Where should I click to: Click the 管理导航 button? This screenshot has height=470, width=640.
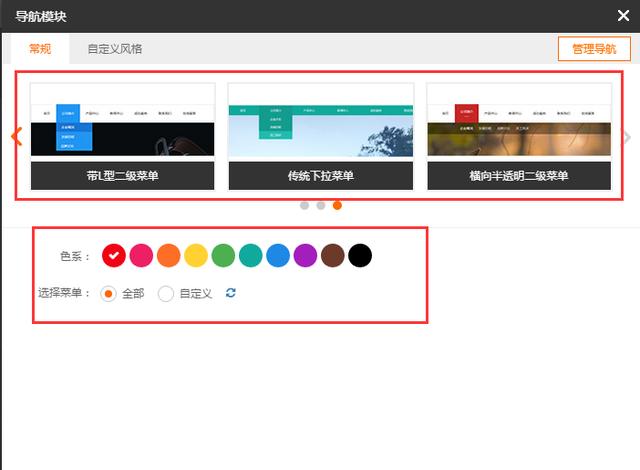[x=594, y=49]
